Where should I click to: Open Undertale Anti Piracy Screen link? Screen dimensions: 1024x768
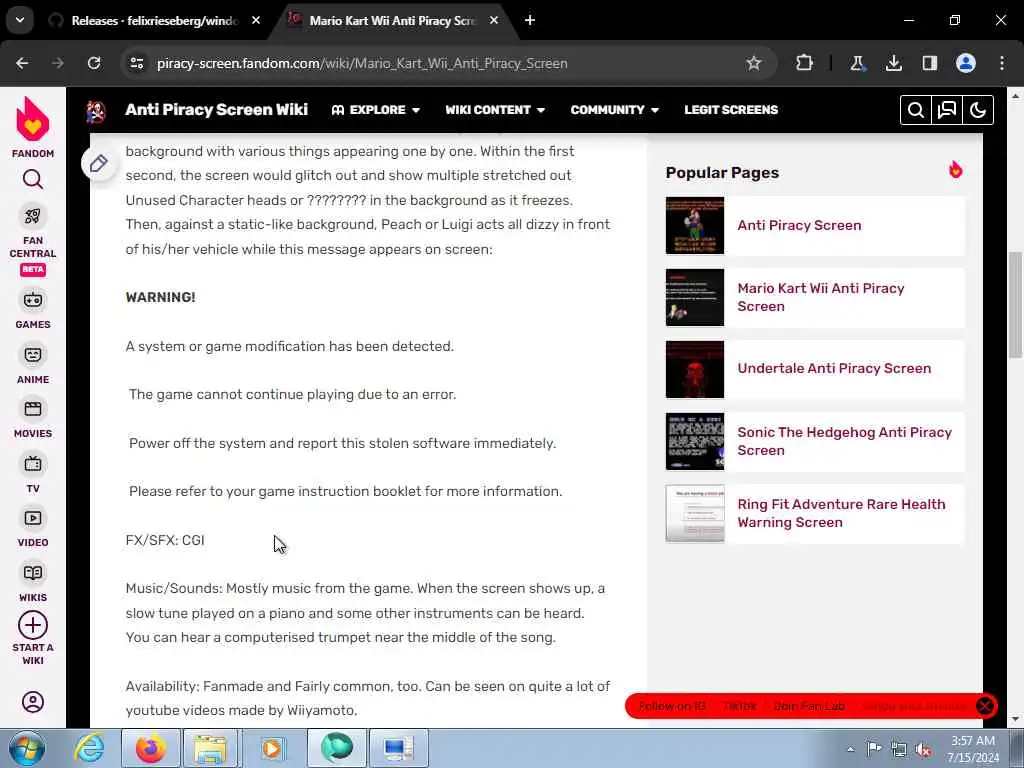834,368
